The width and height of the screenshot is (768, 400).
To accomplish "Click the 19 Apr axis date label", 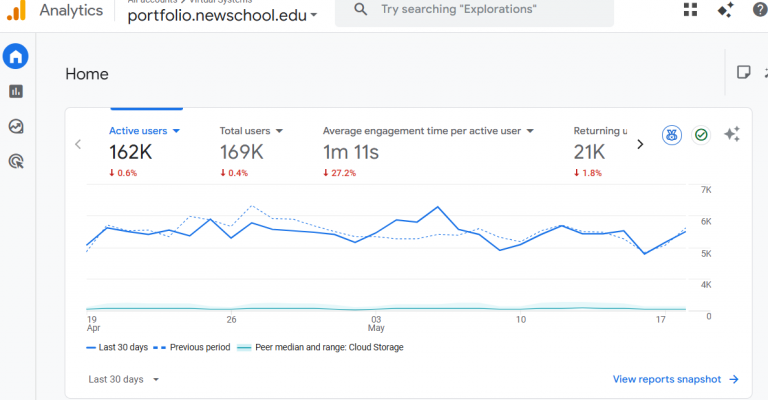I will 93,324.
